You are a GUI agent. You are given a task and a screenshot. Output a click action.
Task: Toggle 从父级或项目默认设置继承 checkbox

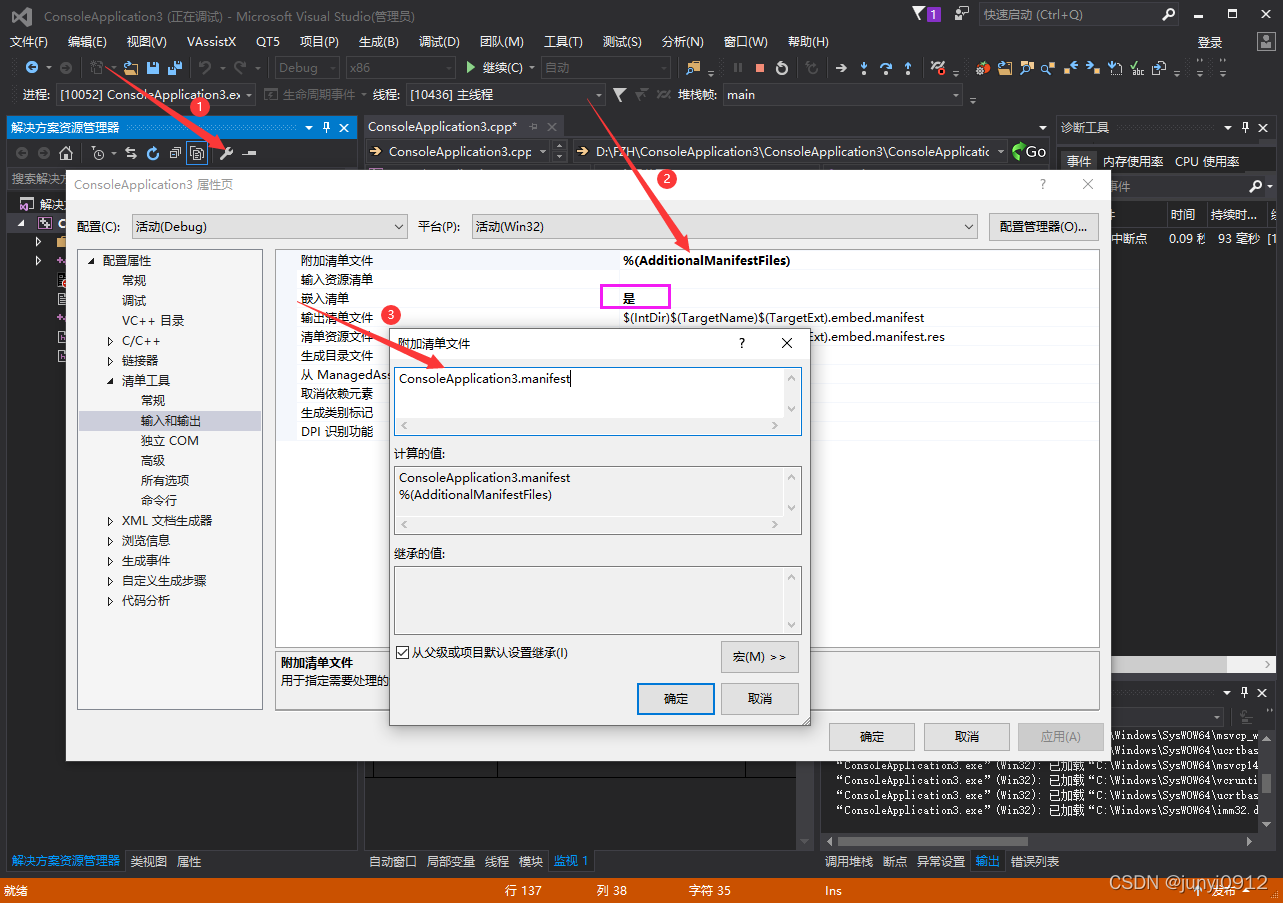(x=402, y=653)
